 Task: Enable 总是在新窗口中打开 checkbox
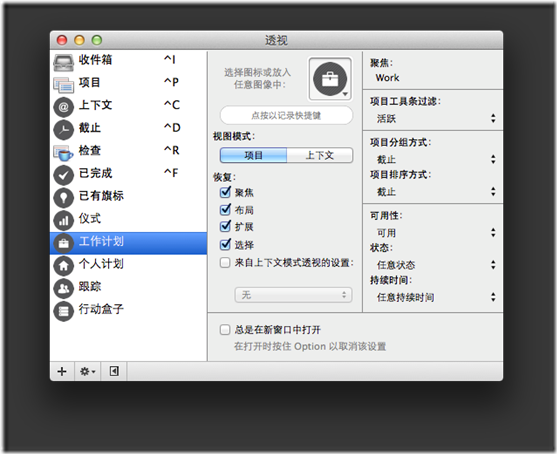pos(225,330)
